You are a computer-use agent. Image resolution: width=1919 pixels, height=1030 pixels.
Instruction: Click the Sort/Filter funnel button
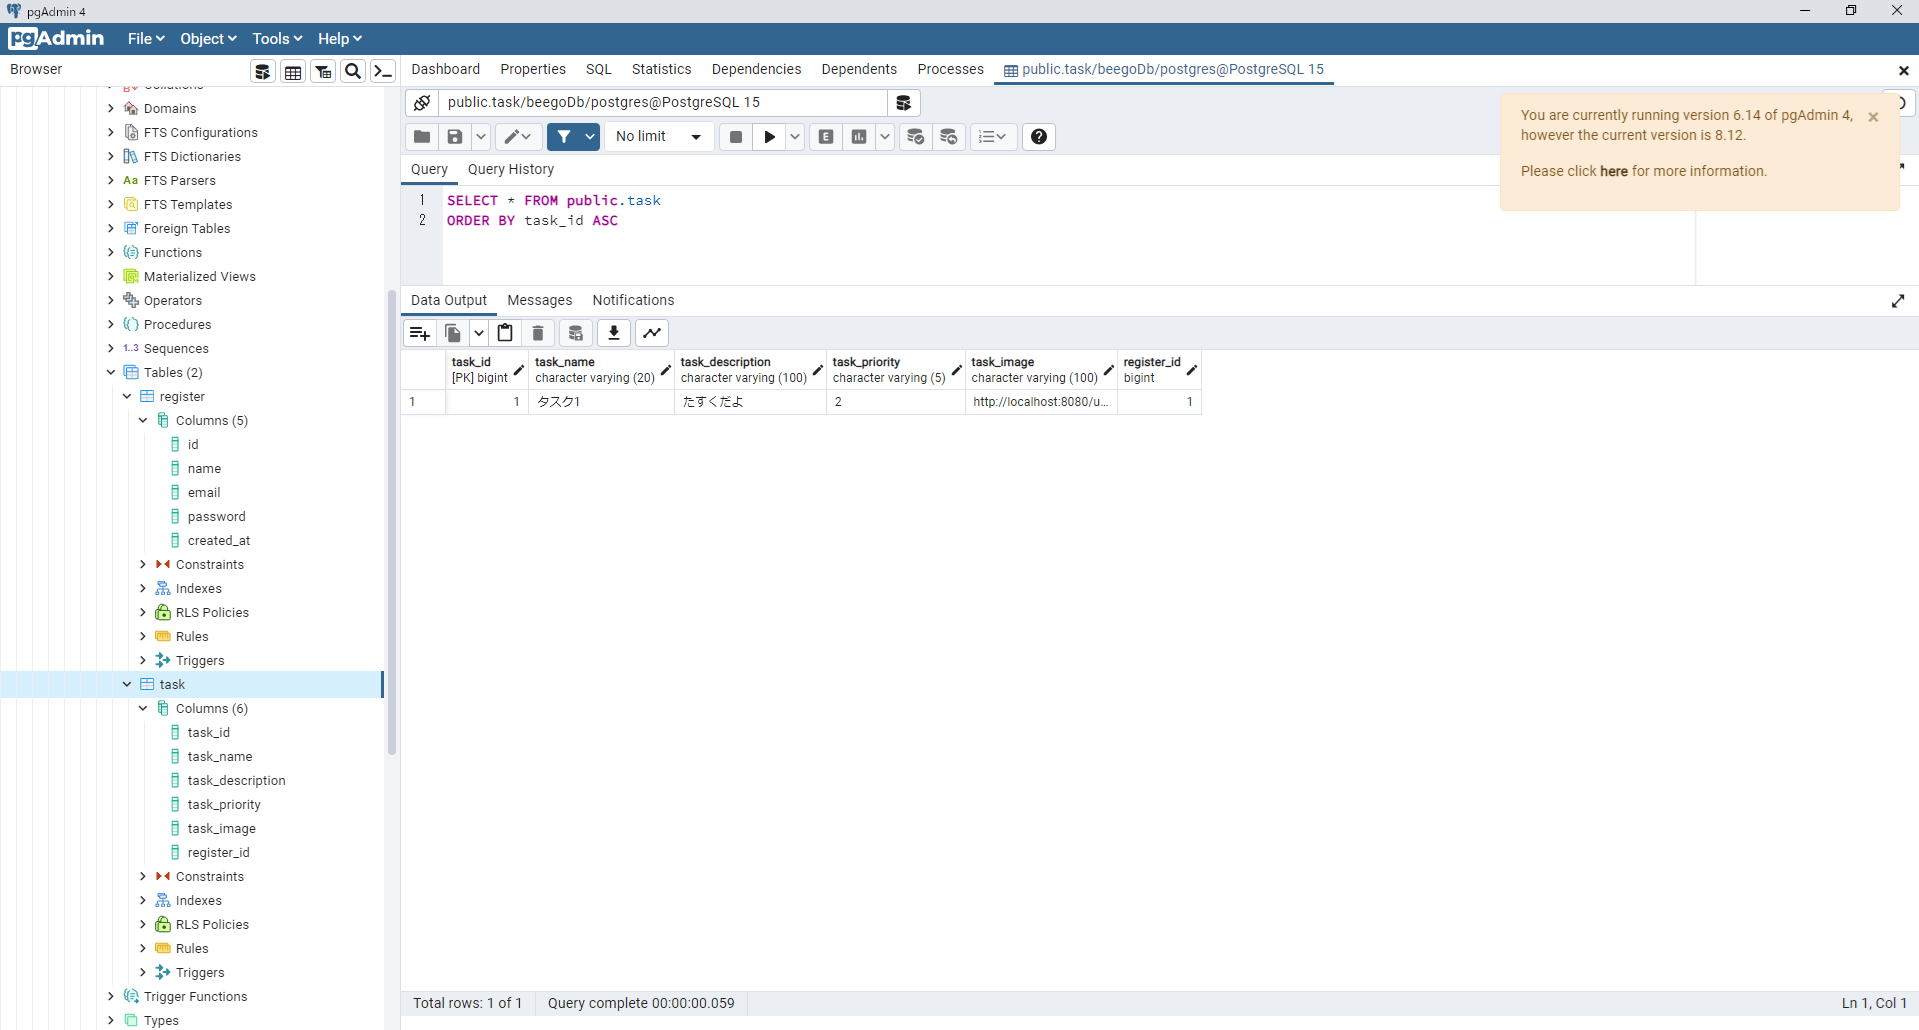point(564,137)
